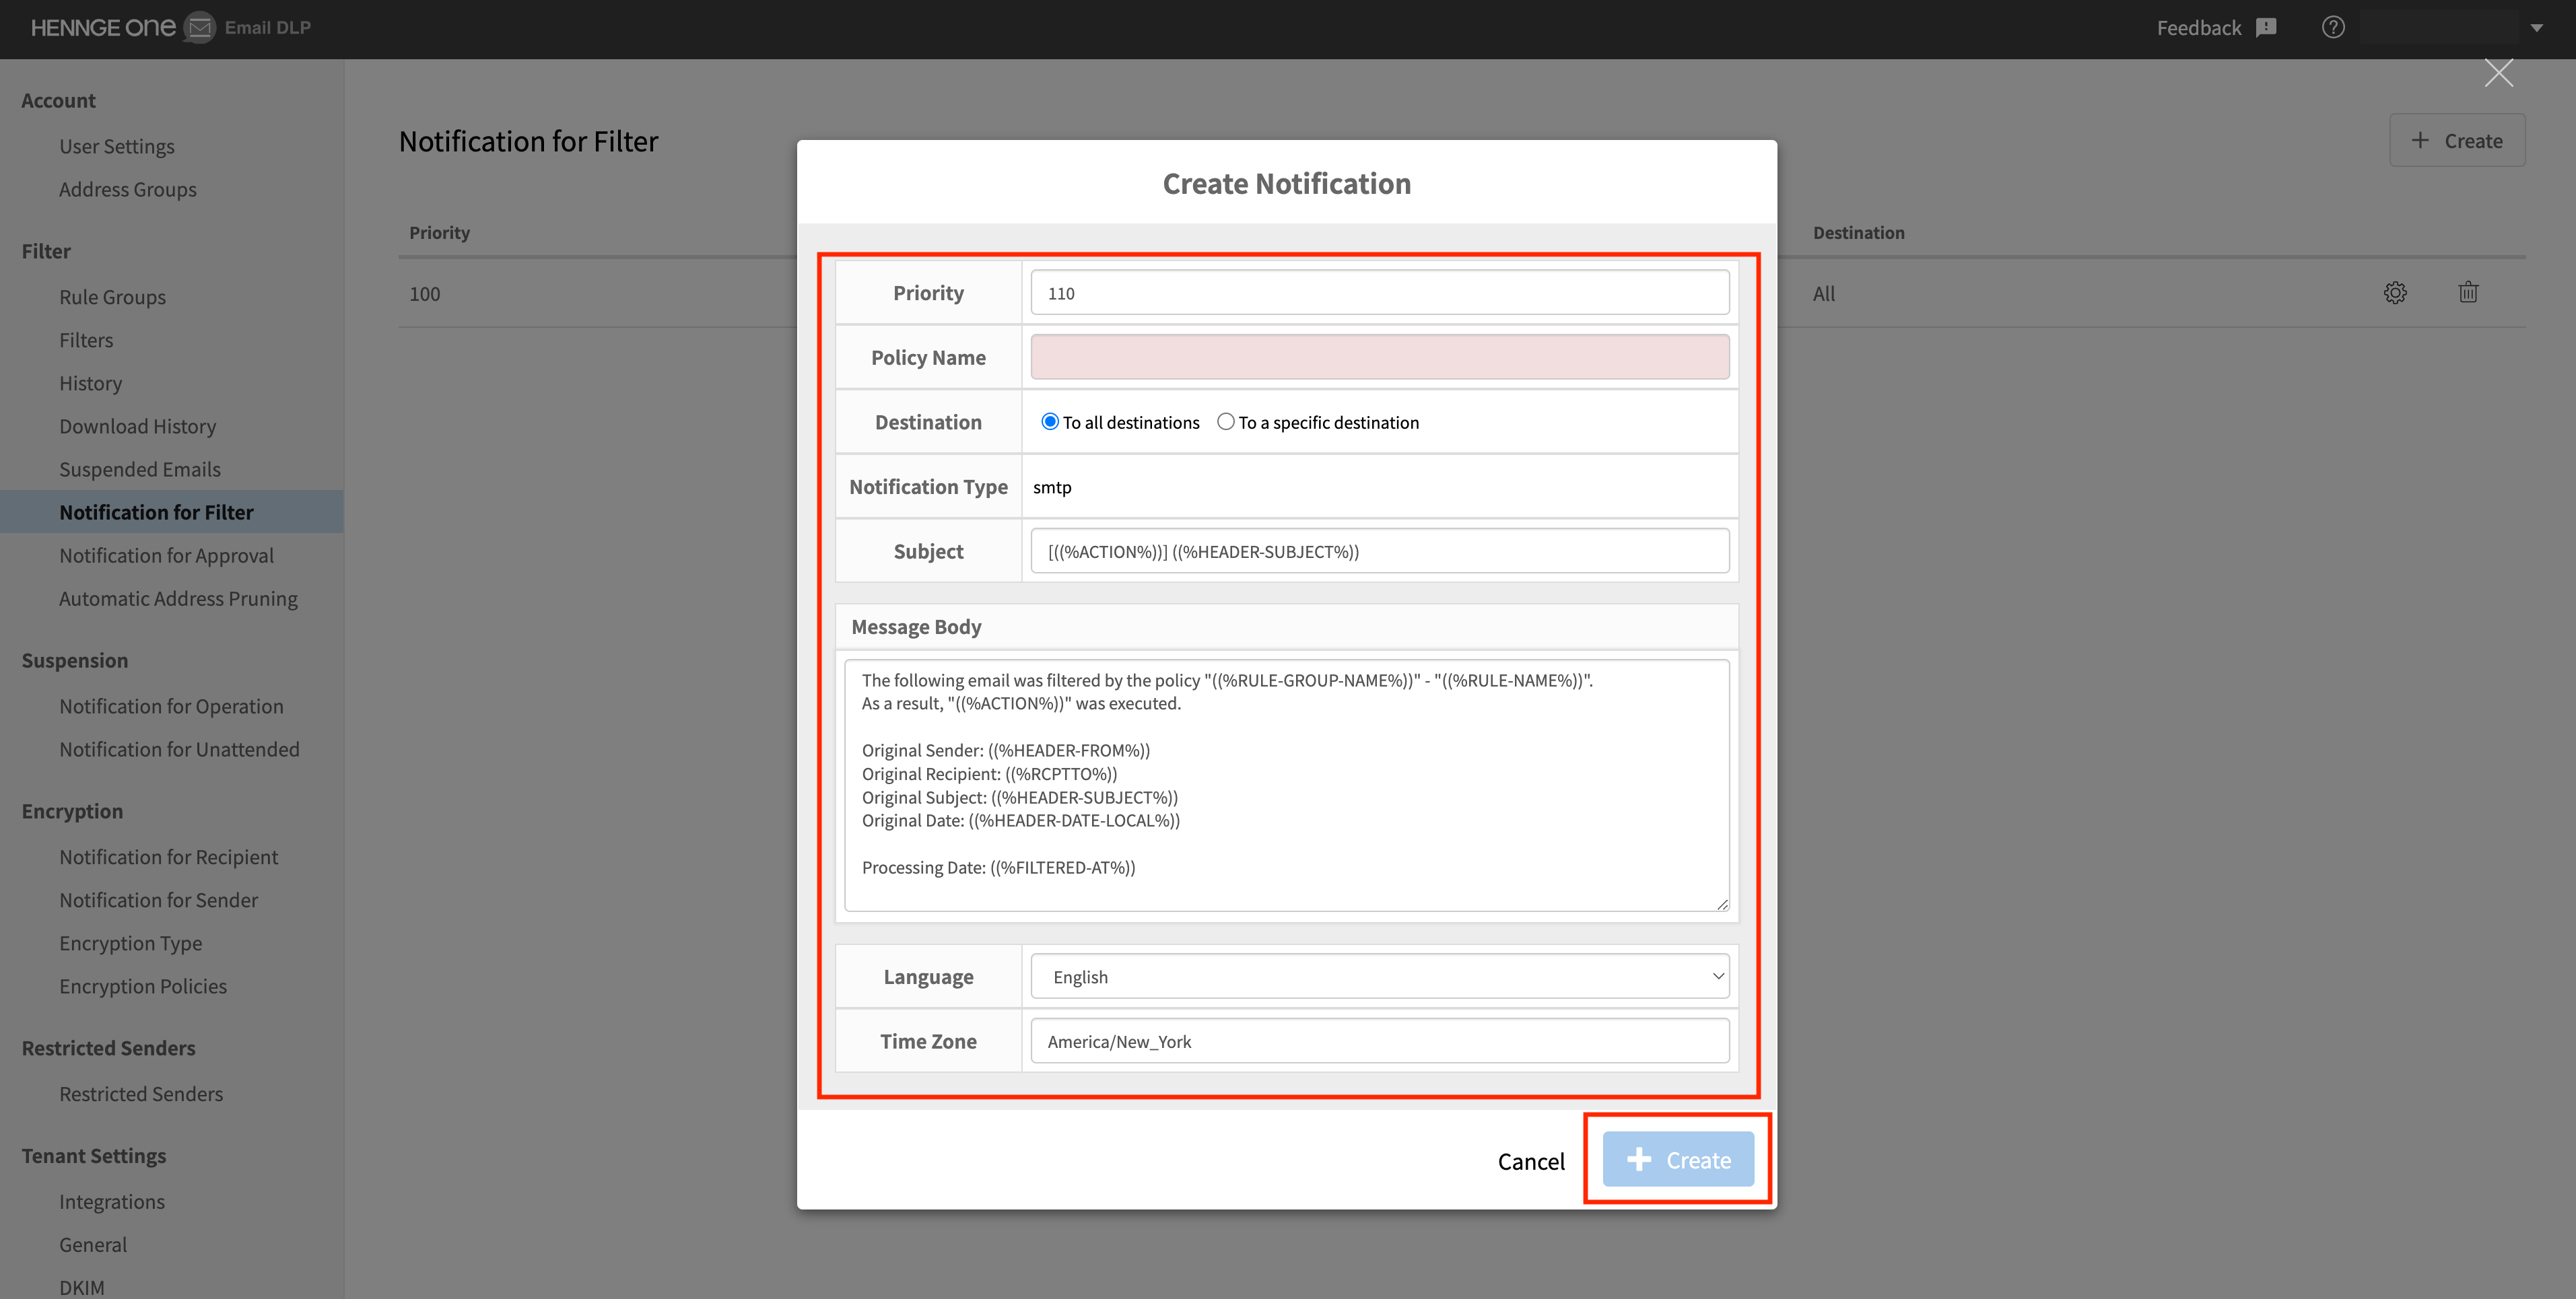This screenshot has height=1299, width=2576.
Task: Open Automatic Address Pruning
Action: 179,598
